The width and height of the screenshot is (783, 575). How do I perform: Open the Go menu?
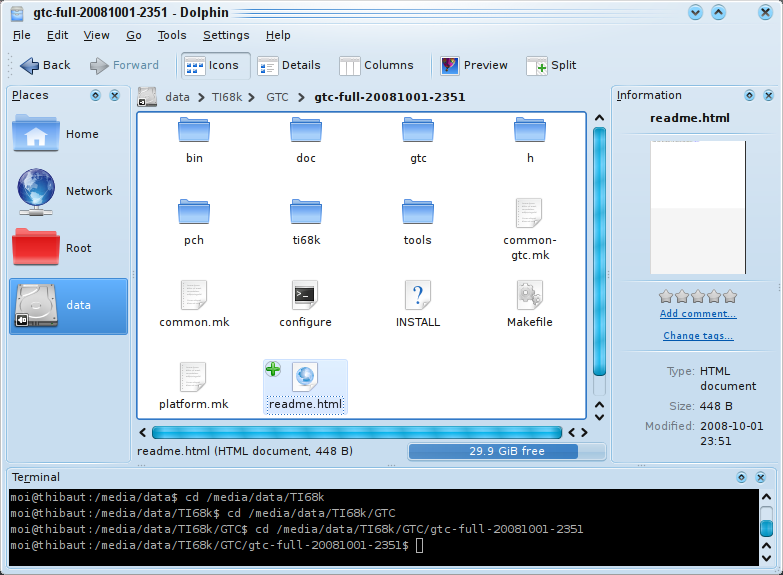(x=134, y=35)
